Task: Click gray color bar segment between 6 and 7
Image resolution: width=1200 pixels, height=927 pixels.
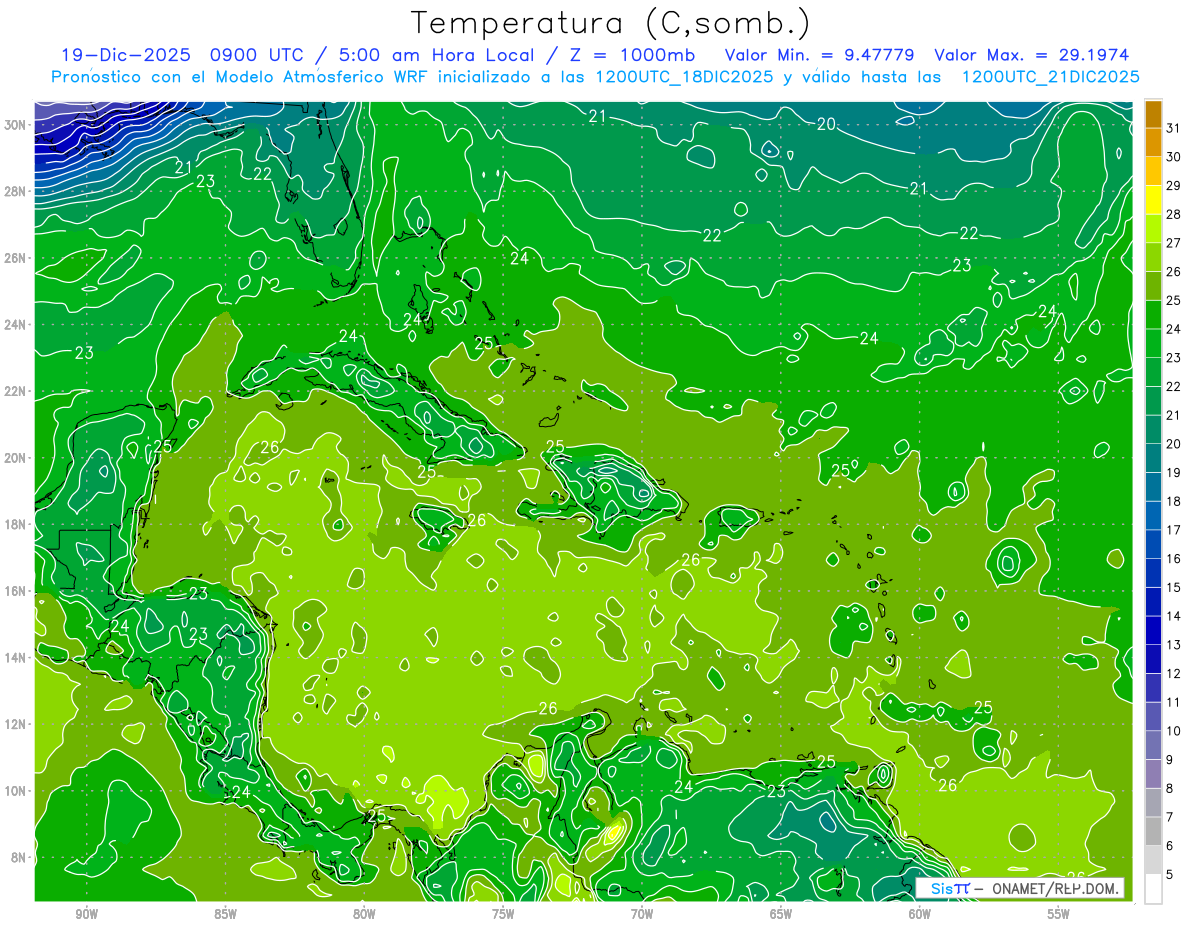Action: [x=1153, y=832]
